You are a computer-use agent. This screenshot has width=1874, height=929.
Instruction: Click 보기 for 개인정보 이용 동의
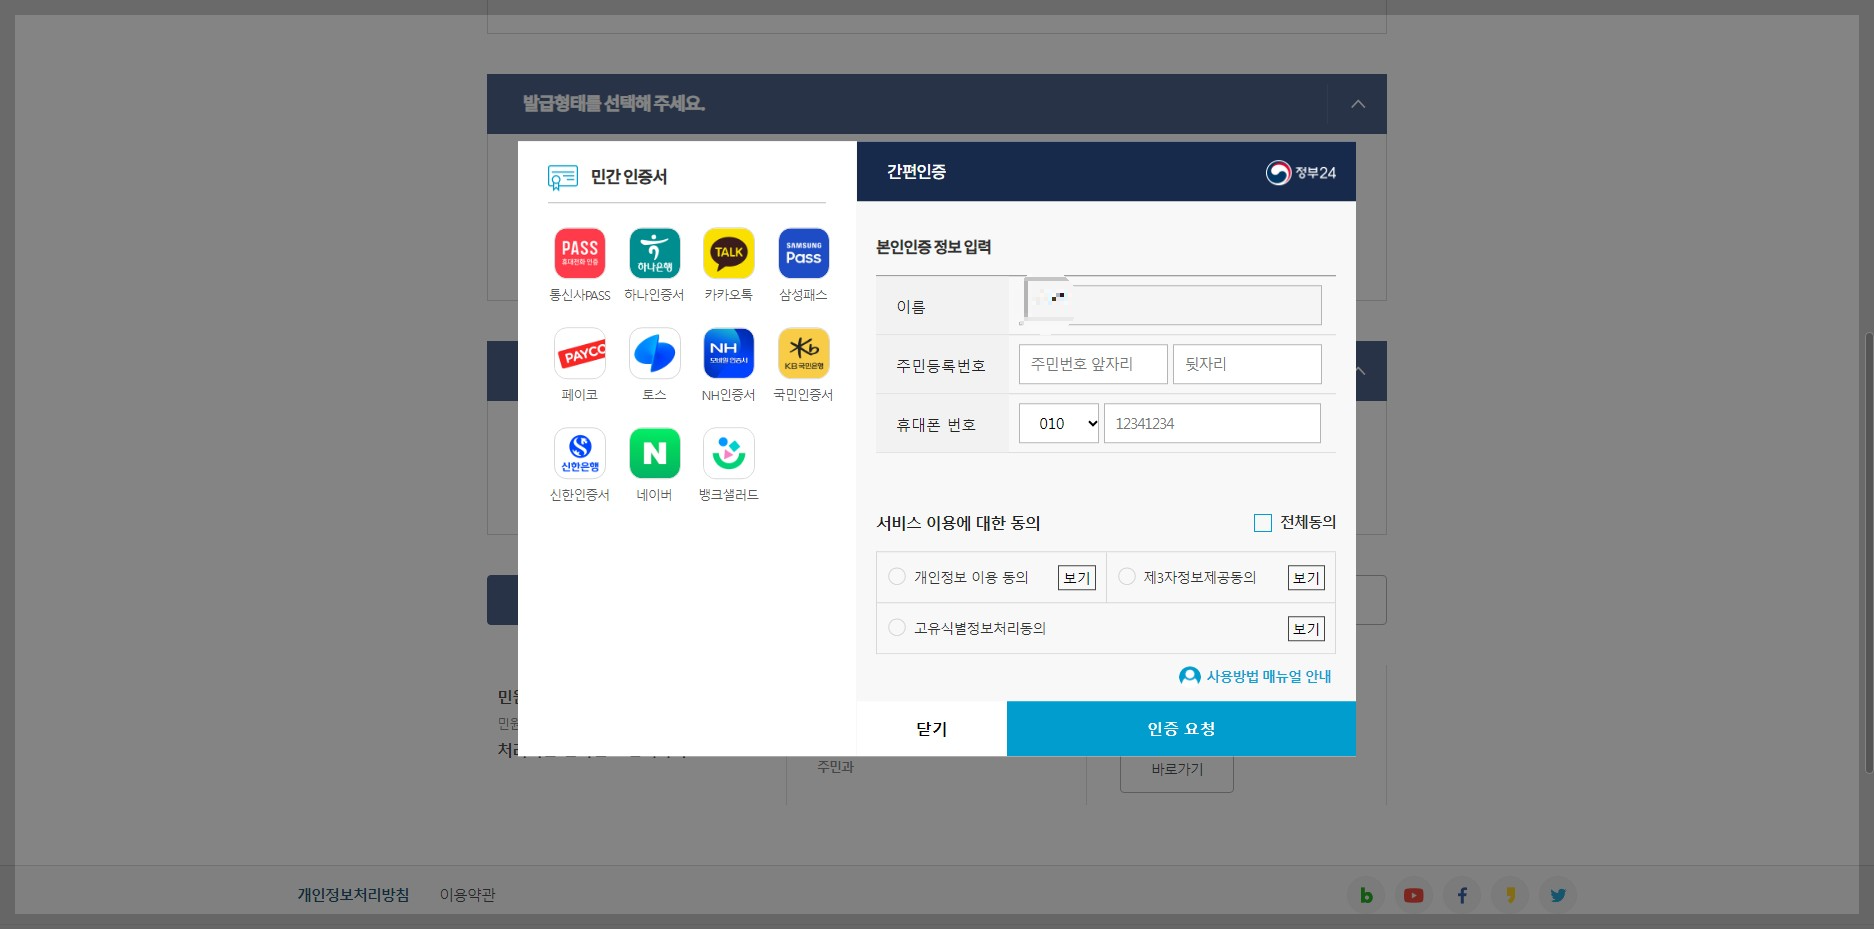1077,578
